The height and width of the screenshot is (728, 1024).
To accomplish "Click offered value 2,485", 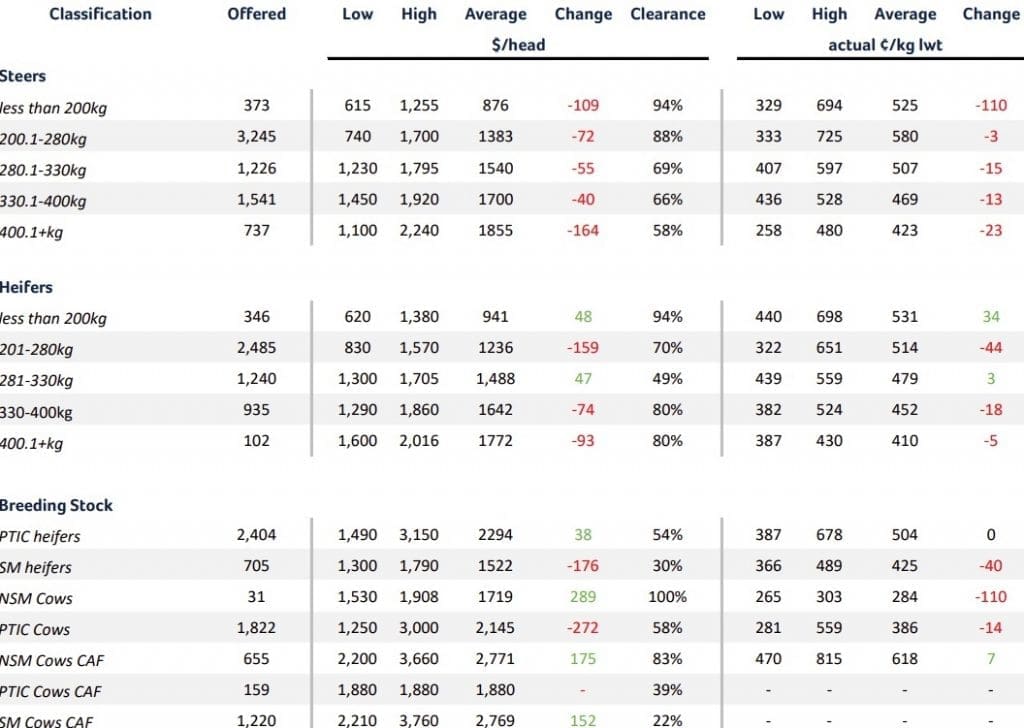I will 257,347.
